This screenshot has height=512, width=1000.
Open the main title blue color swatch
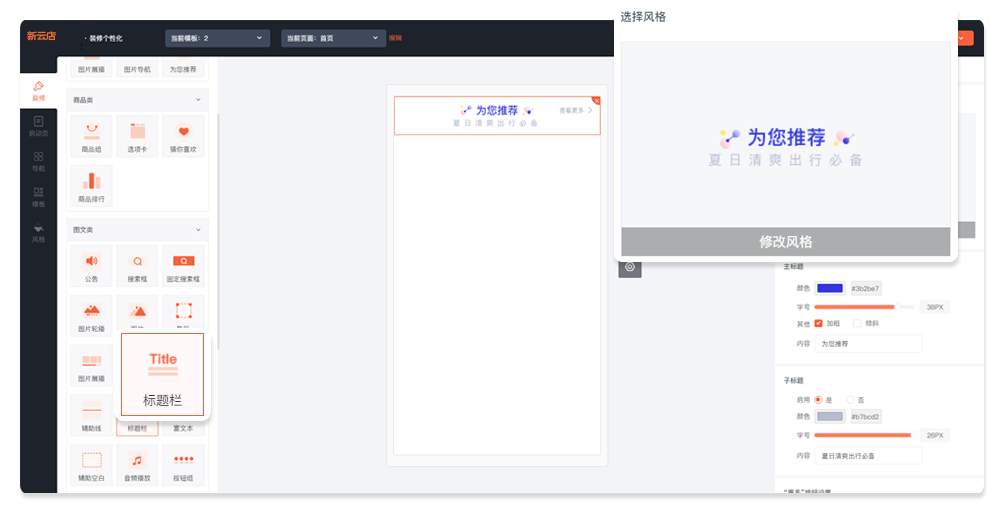click(x=830, y=288)
